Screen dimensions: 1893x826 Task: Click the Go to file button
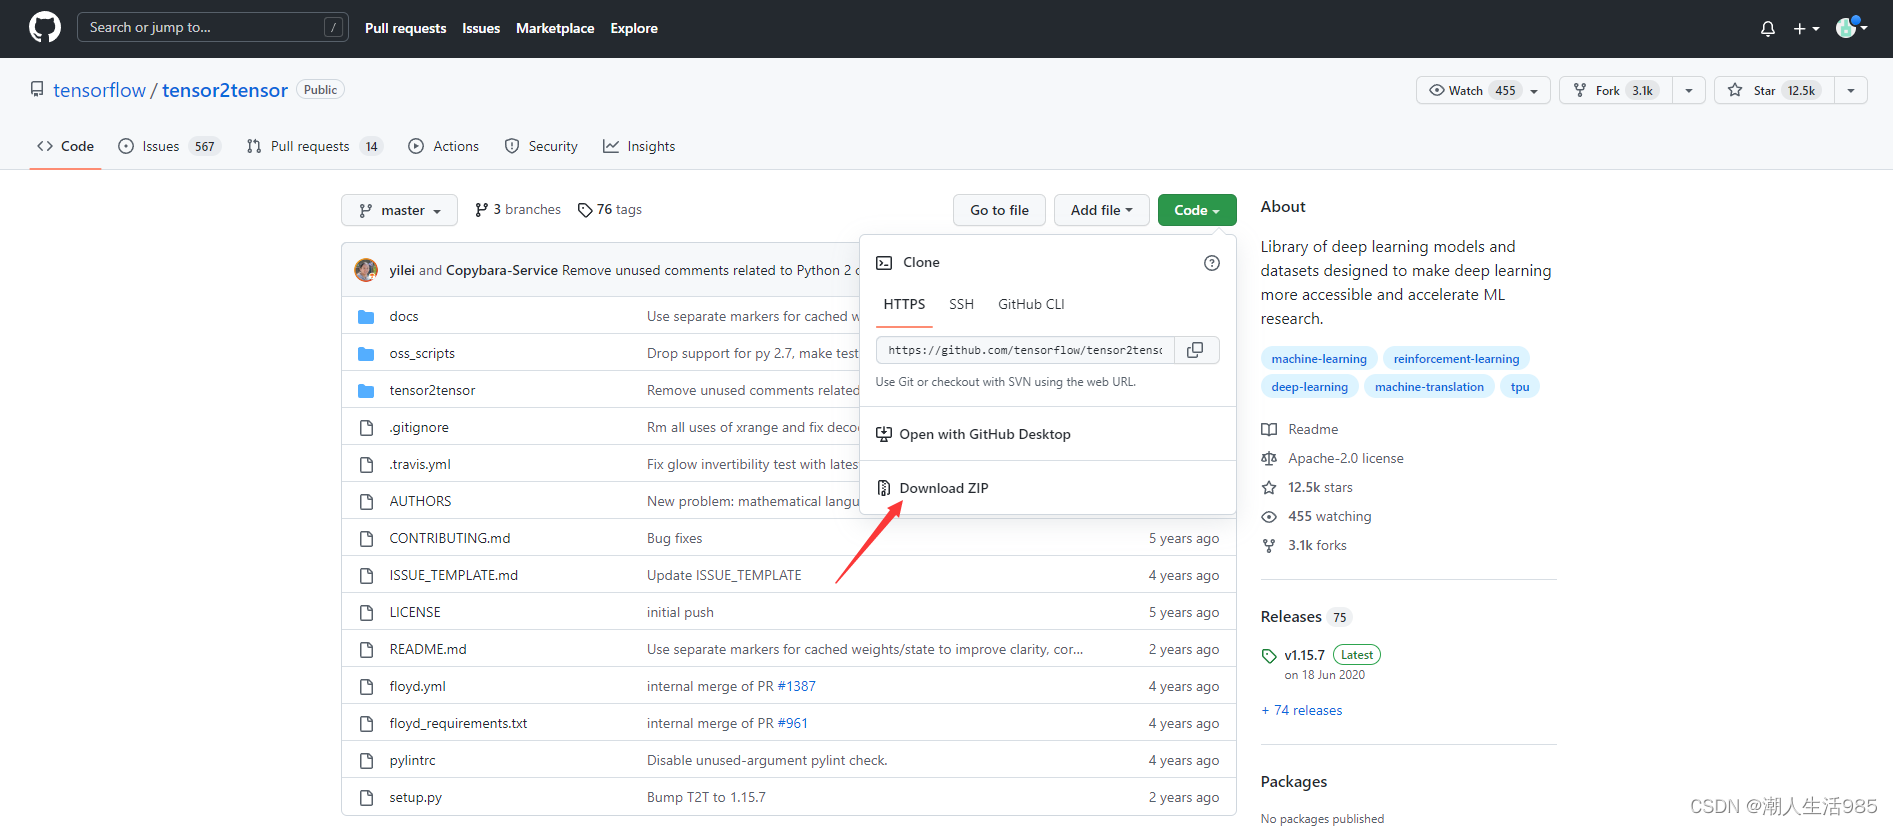(999, 210)
